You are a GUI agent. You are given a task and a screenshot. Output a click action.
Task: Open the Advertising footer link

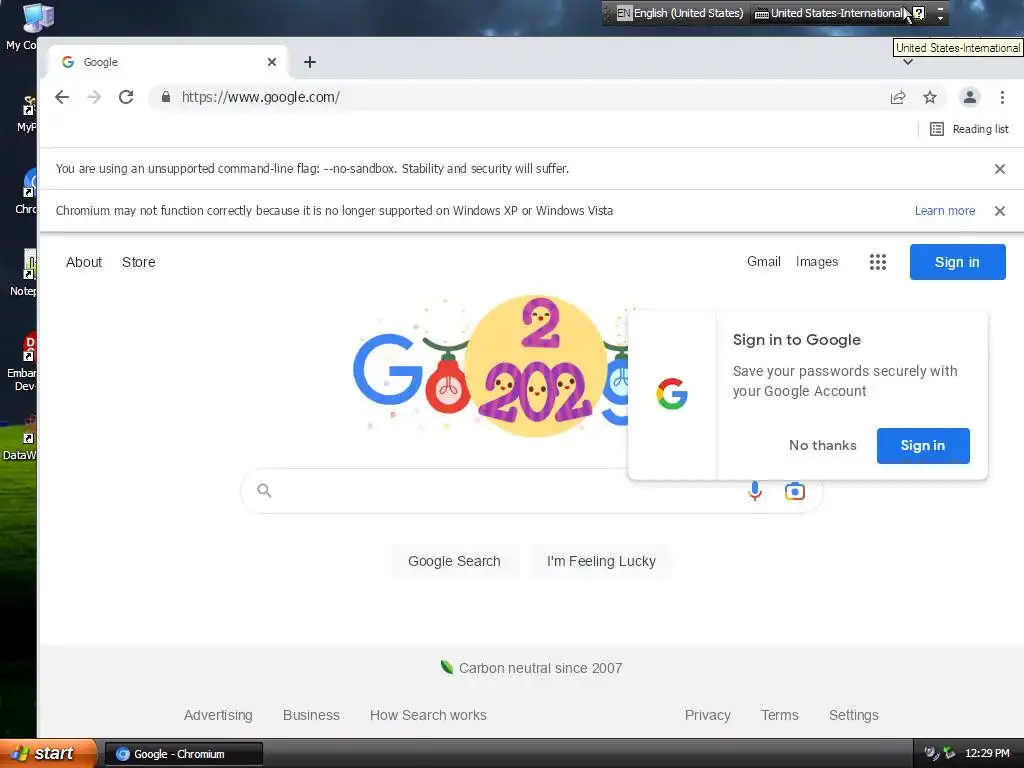218,715
